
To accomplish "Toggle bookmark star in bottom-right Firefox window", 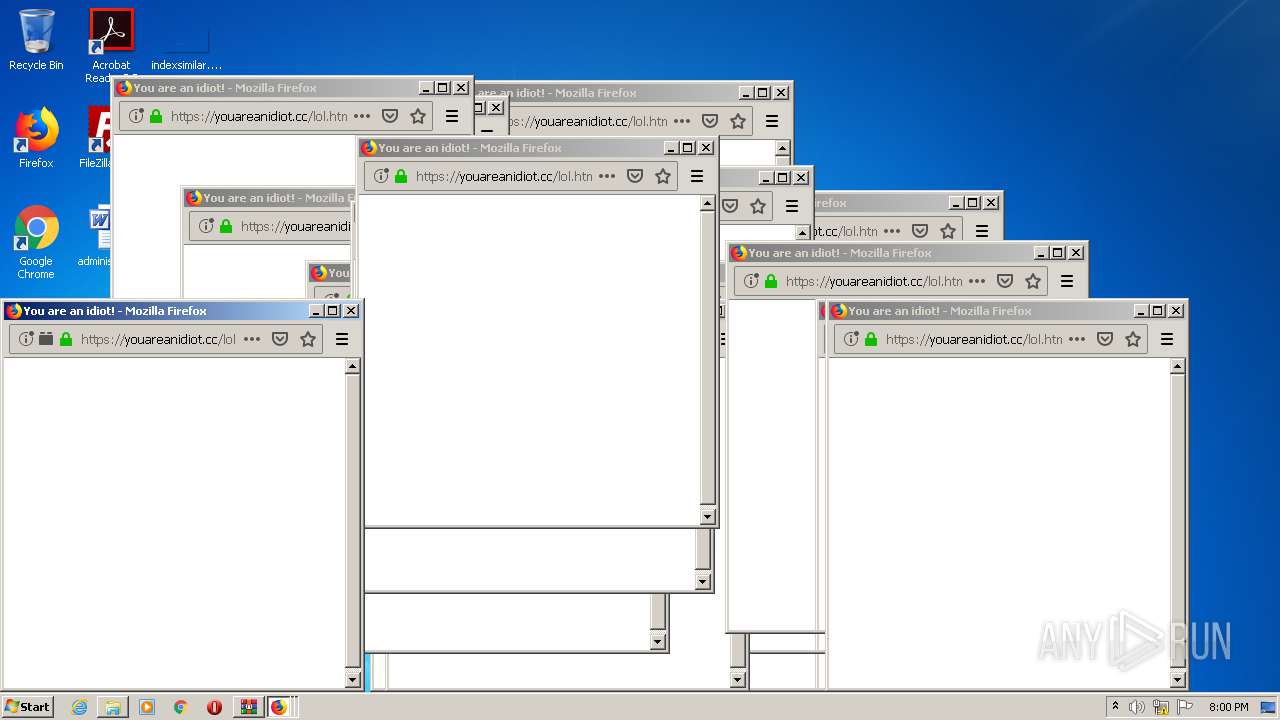I will [x=1133, y=339].
